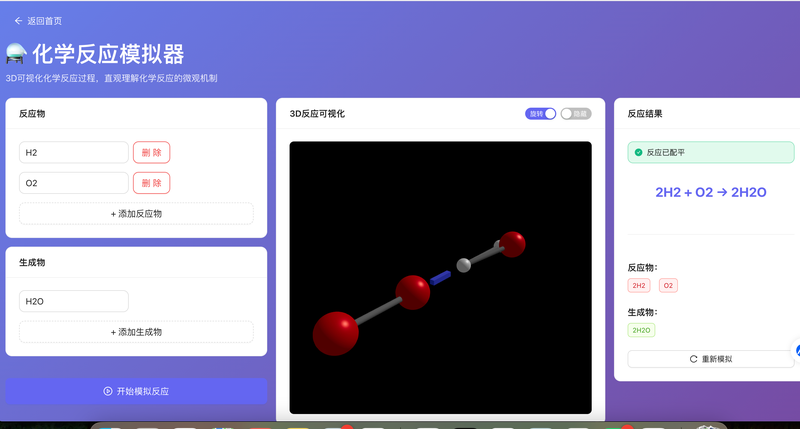Focus the H2 reactant input field
800x429 pixels.
74,153
